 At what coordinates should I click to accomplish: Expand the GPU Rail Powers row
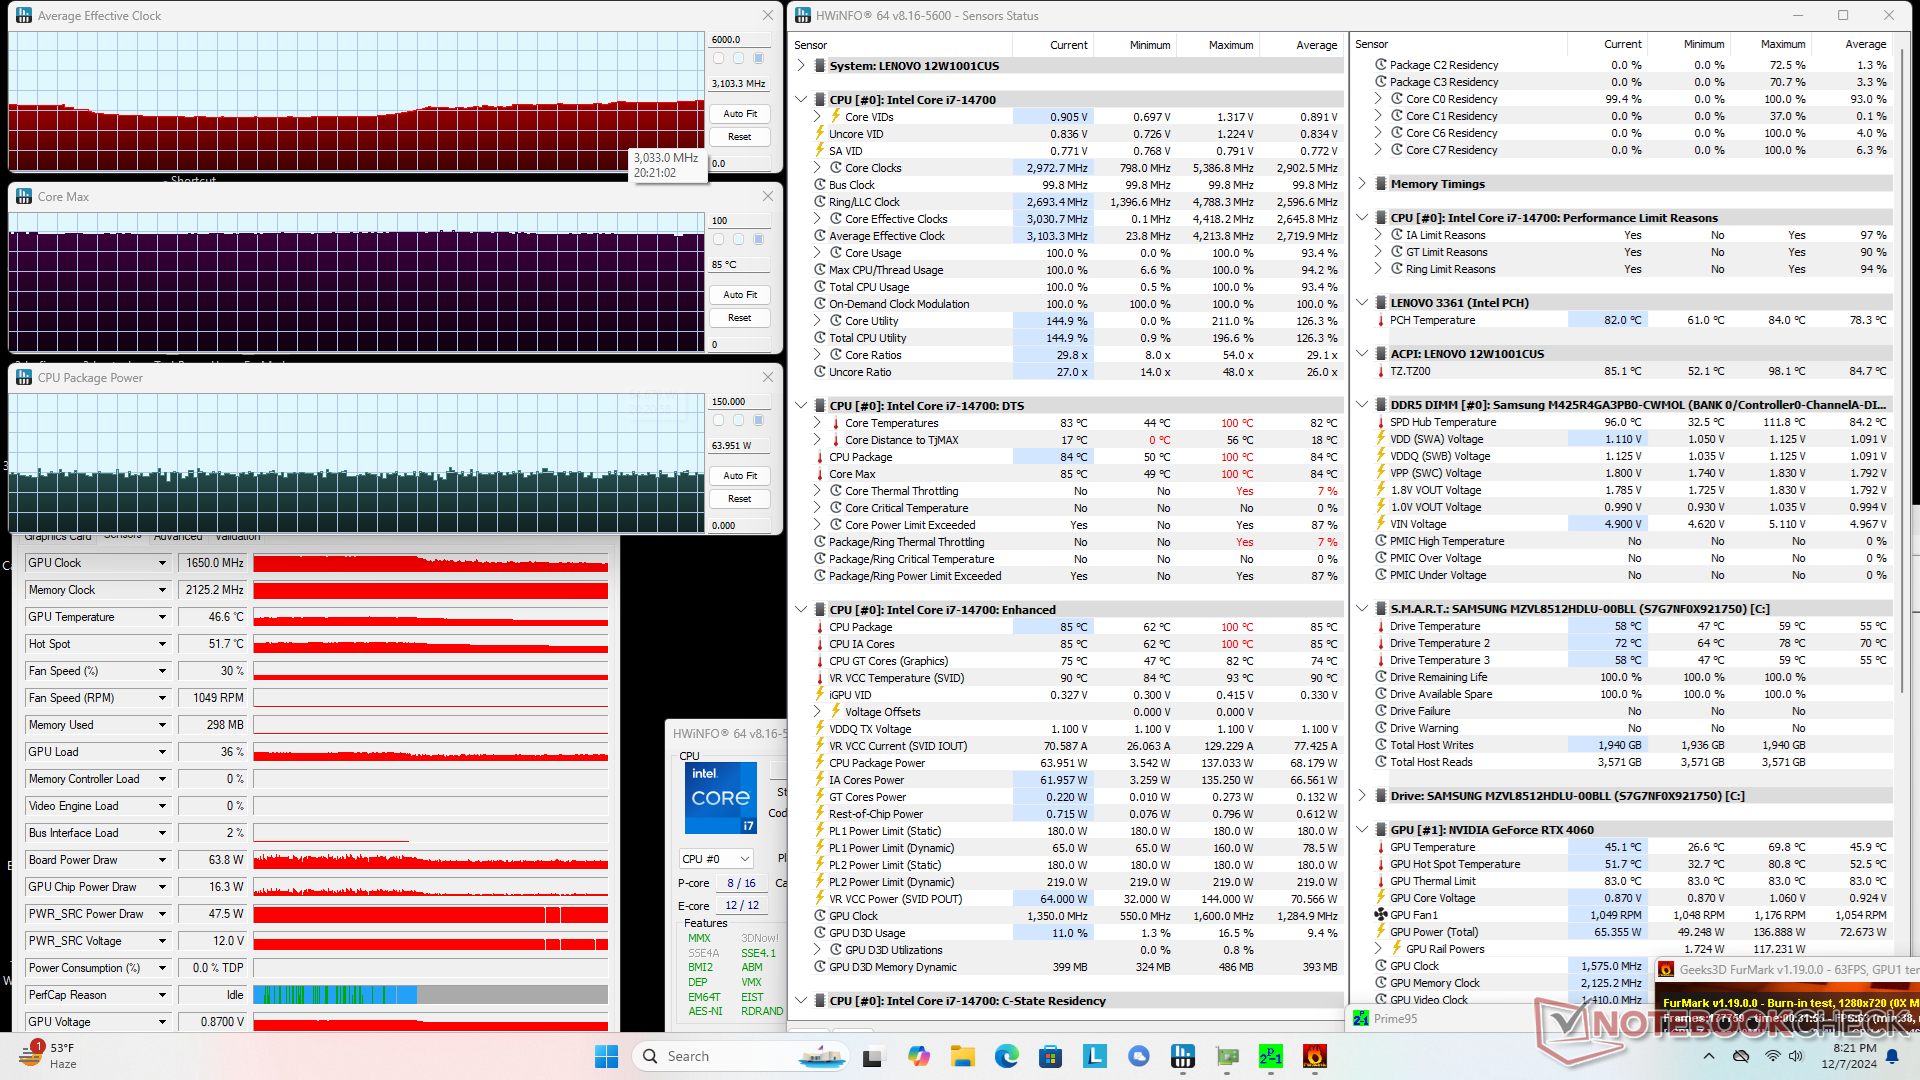(1378, 949)
